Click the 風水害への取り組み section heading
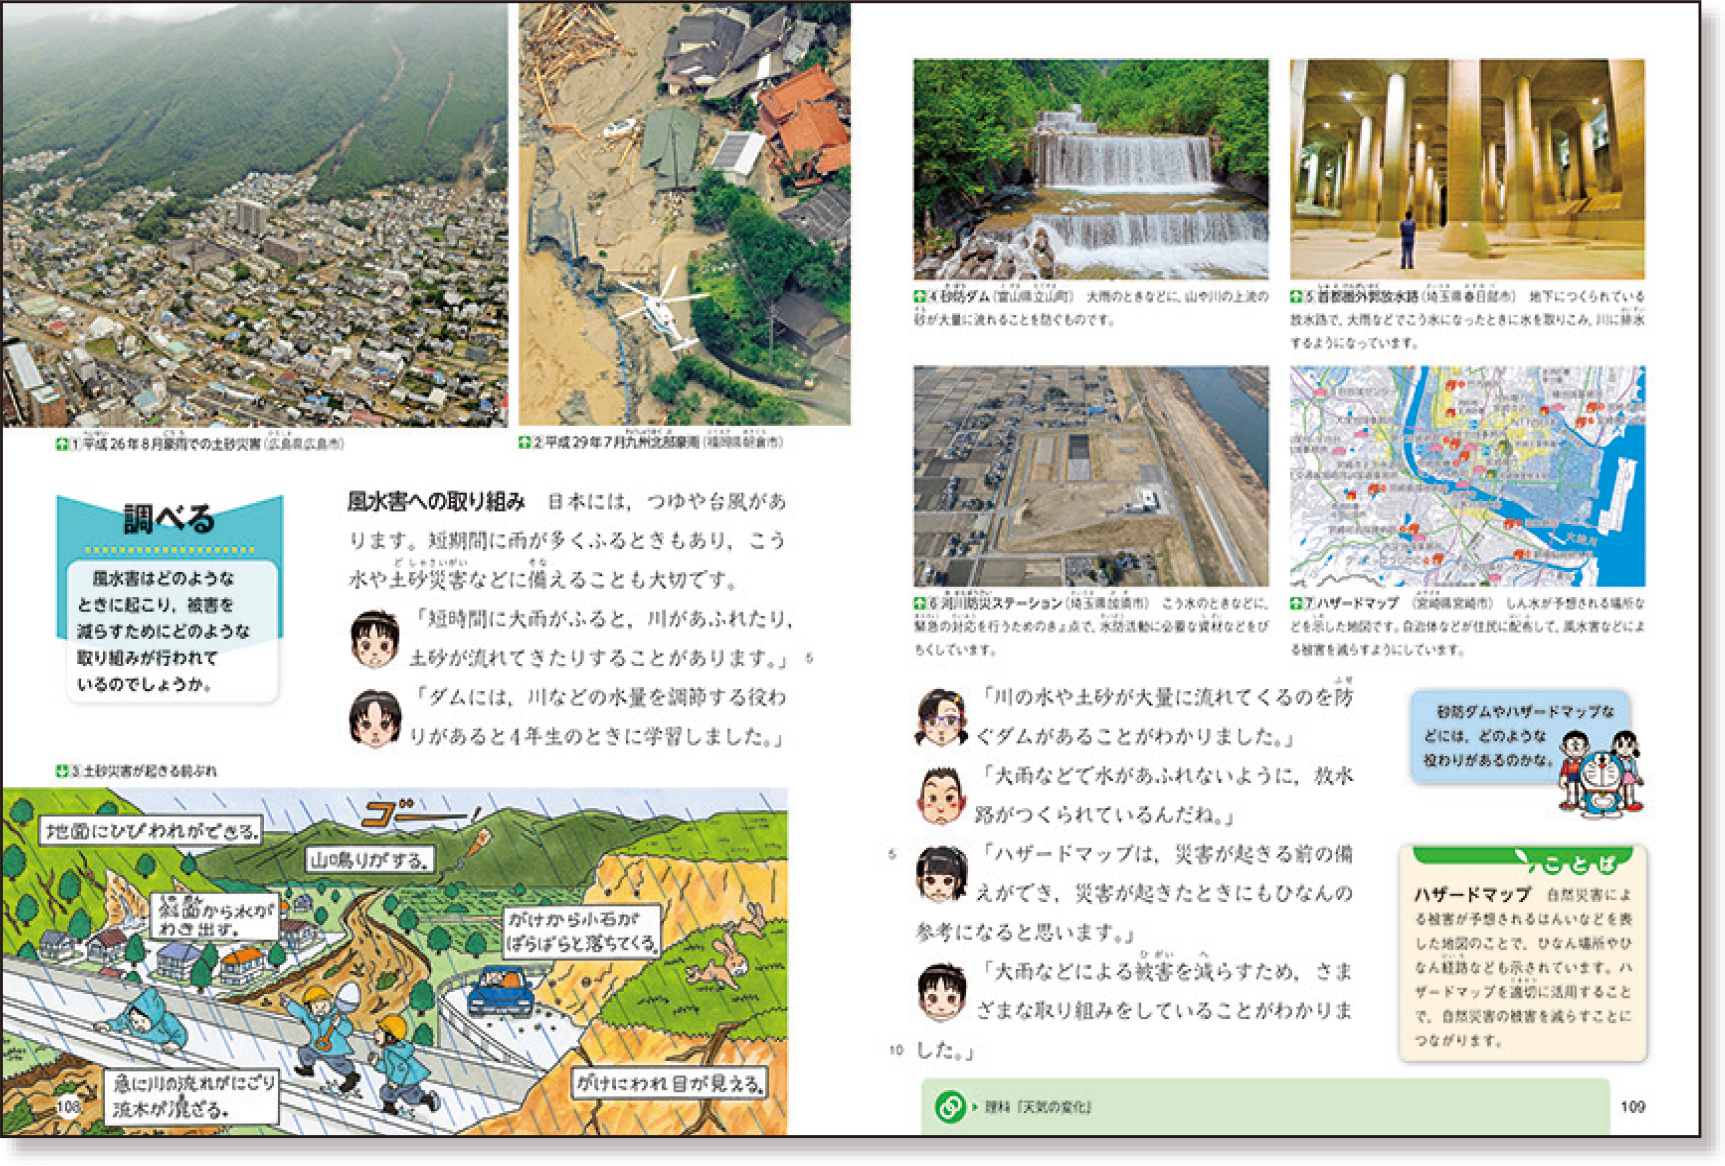1725x1166 pixels. (x=436, y=501)
